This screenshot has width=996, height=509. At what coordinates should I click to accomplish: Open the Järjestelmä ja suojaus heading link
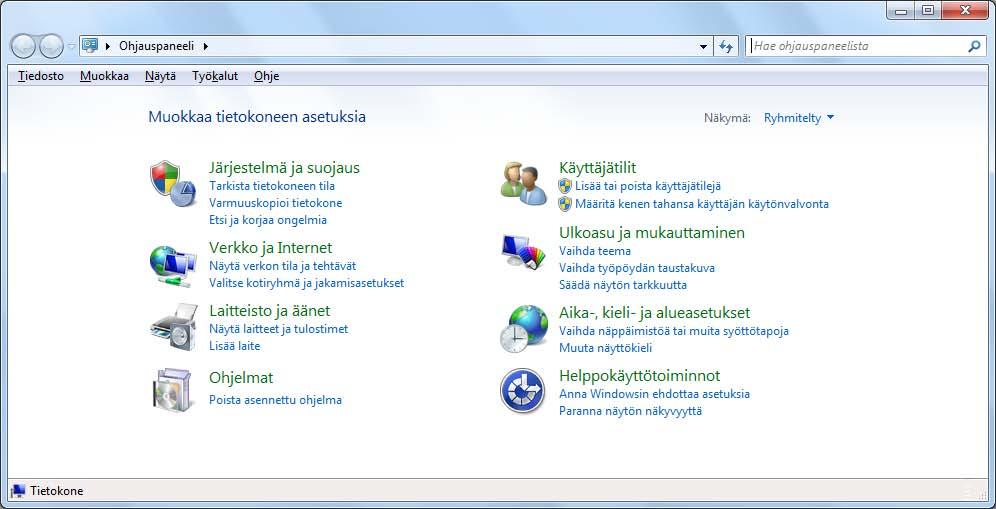point(284,168)
